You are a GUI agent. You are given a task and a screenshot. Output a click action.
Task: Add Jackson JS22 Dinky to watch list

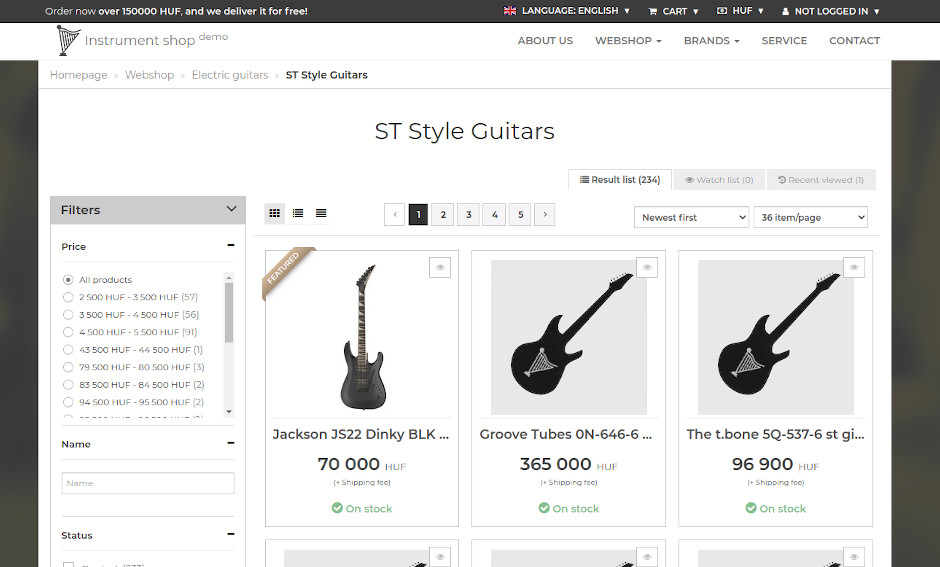tap(440, 267)
